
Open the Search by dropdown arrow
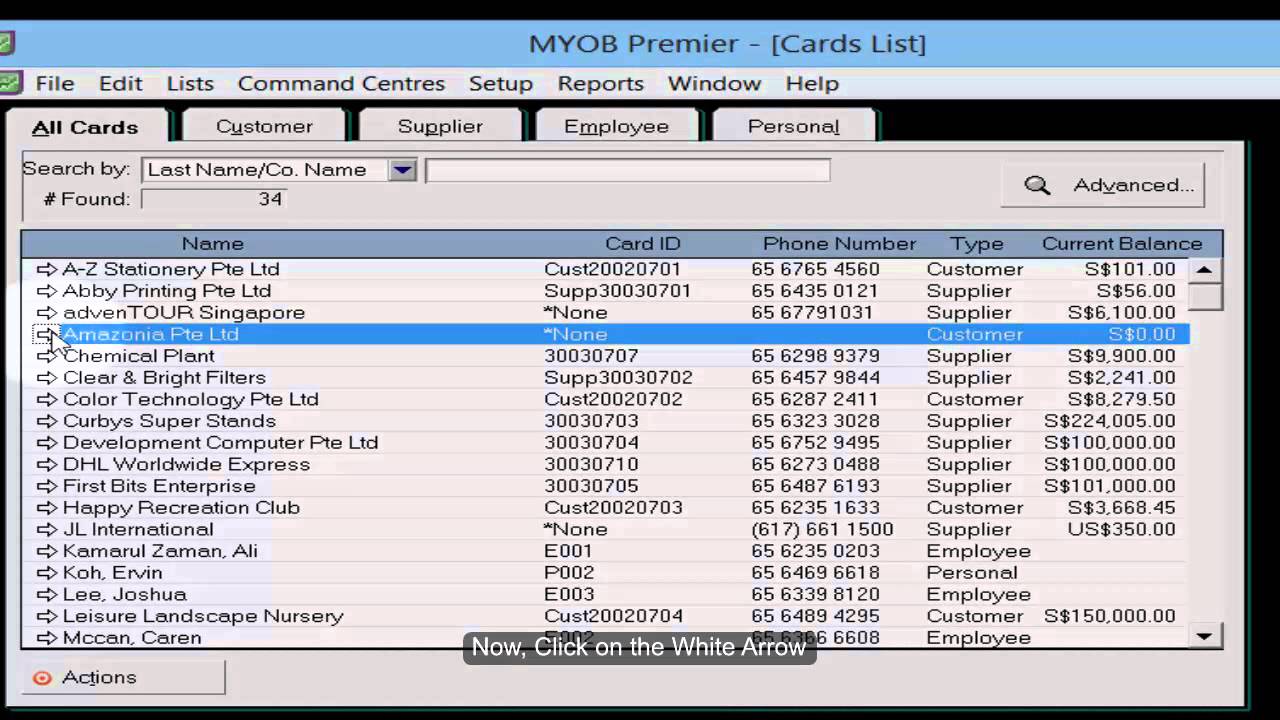point(402,170)
